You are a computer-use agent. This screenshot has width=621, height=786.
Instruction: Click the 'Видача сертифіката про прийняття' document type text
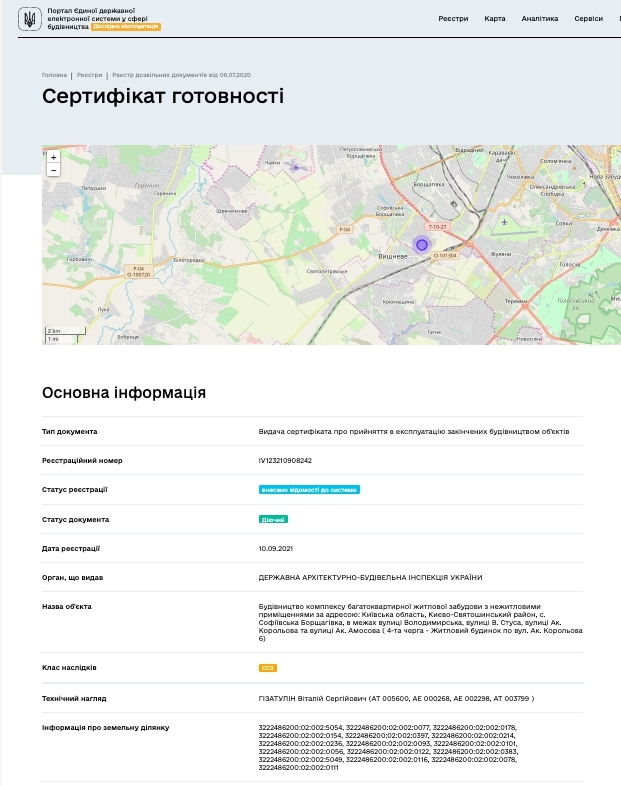414,432
